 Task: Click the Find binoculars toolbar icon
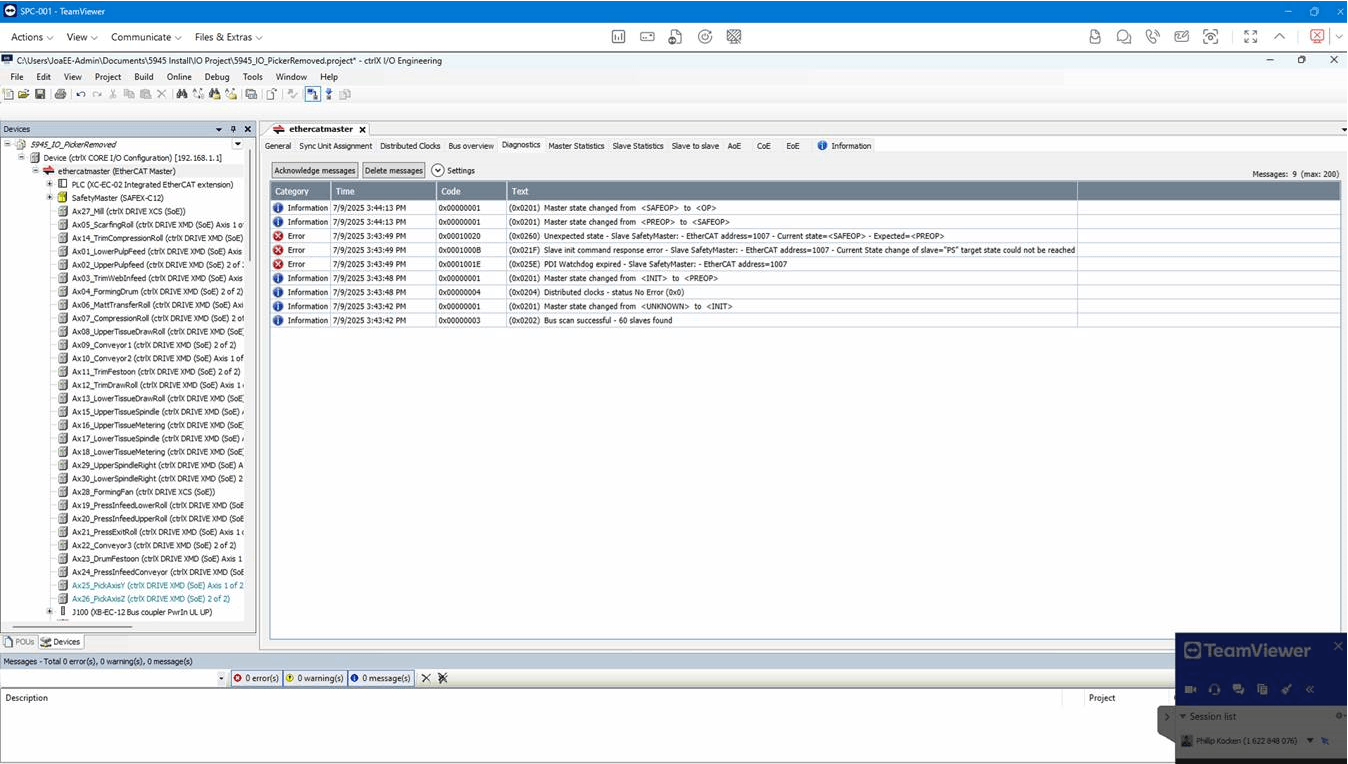(x=182, y=94)
